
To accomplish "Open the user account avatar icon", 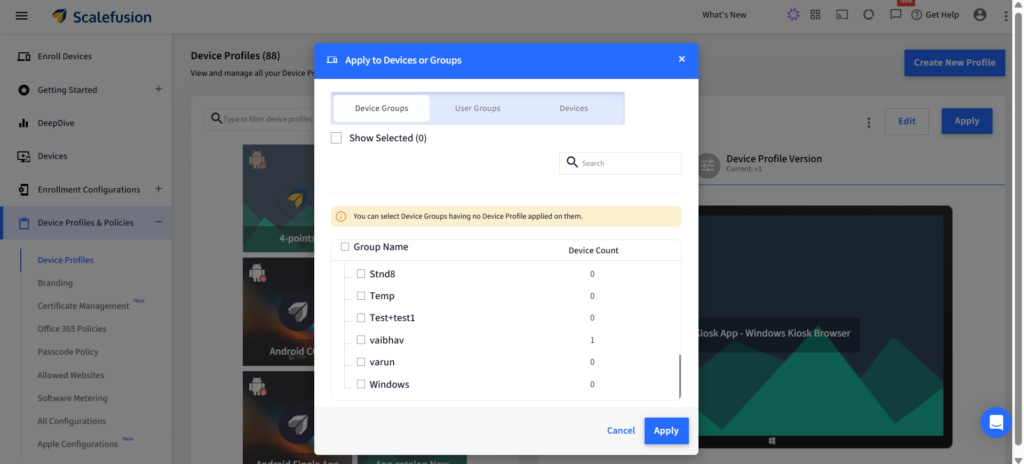I will [x=980, y=14].
